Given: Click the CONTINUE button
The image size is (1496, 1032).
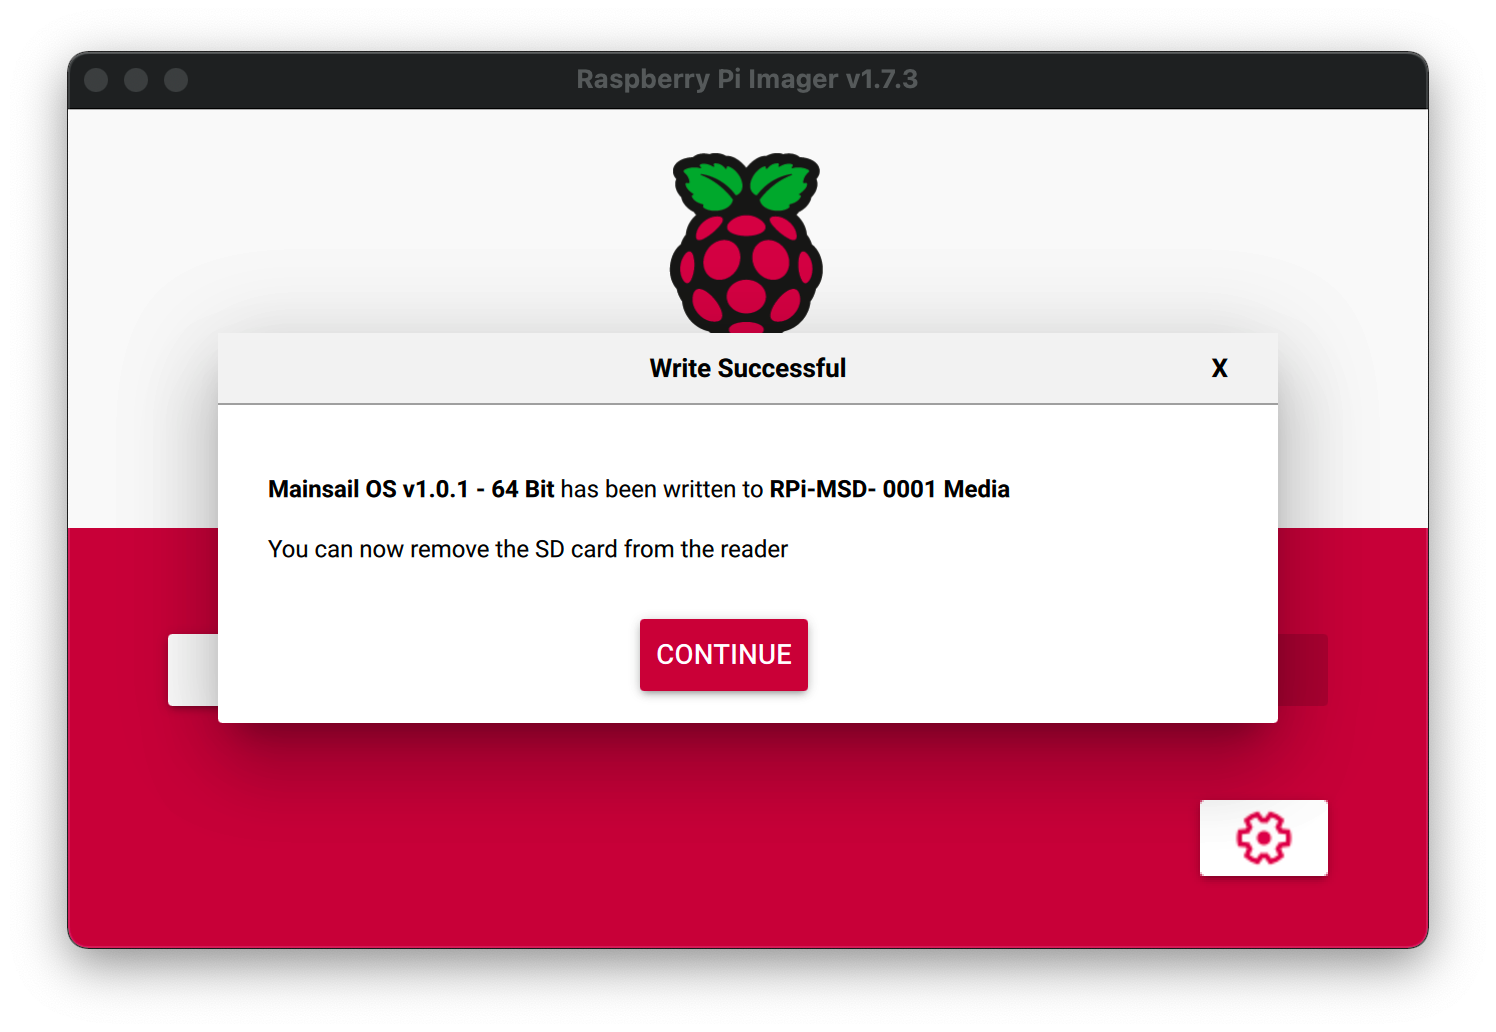Looking at the screenshot, I should coord(724,655).
